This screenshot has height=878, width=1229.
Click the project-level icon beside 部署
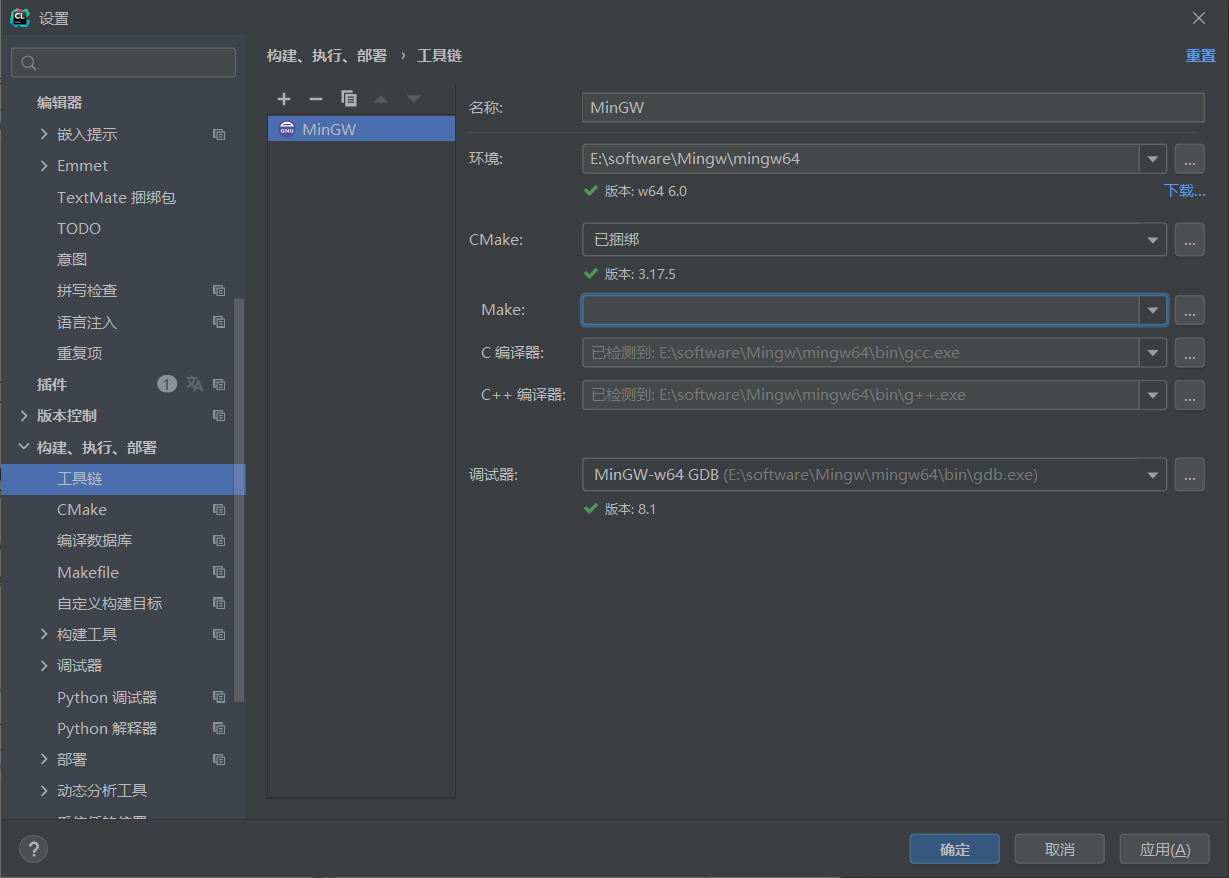219,760
